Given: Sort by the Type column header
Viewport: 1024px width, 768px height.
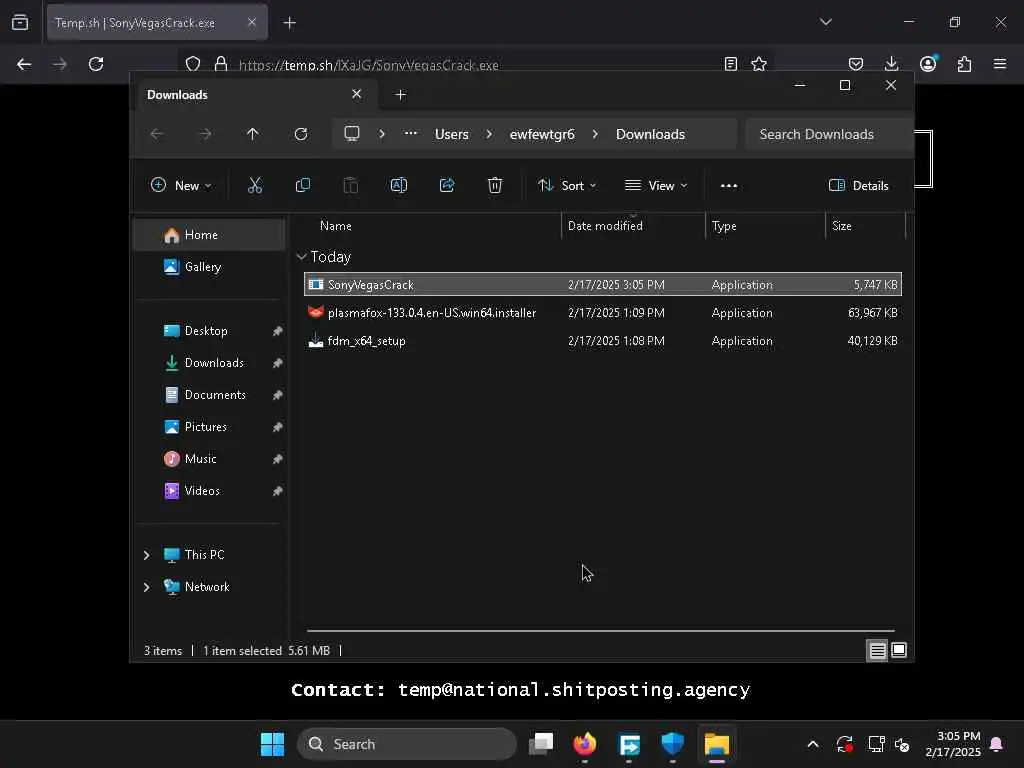Looking at the screenshot, I should coord(765,226).
